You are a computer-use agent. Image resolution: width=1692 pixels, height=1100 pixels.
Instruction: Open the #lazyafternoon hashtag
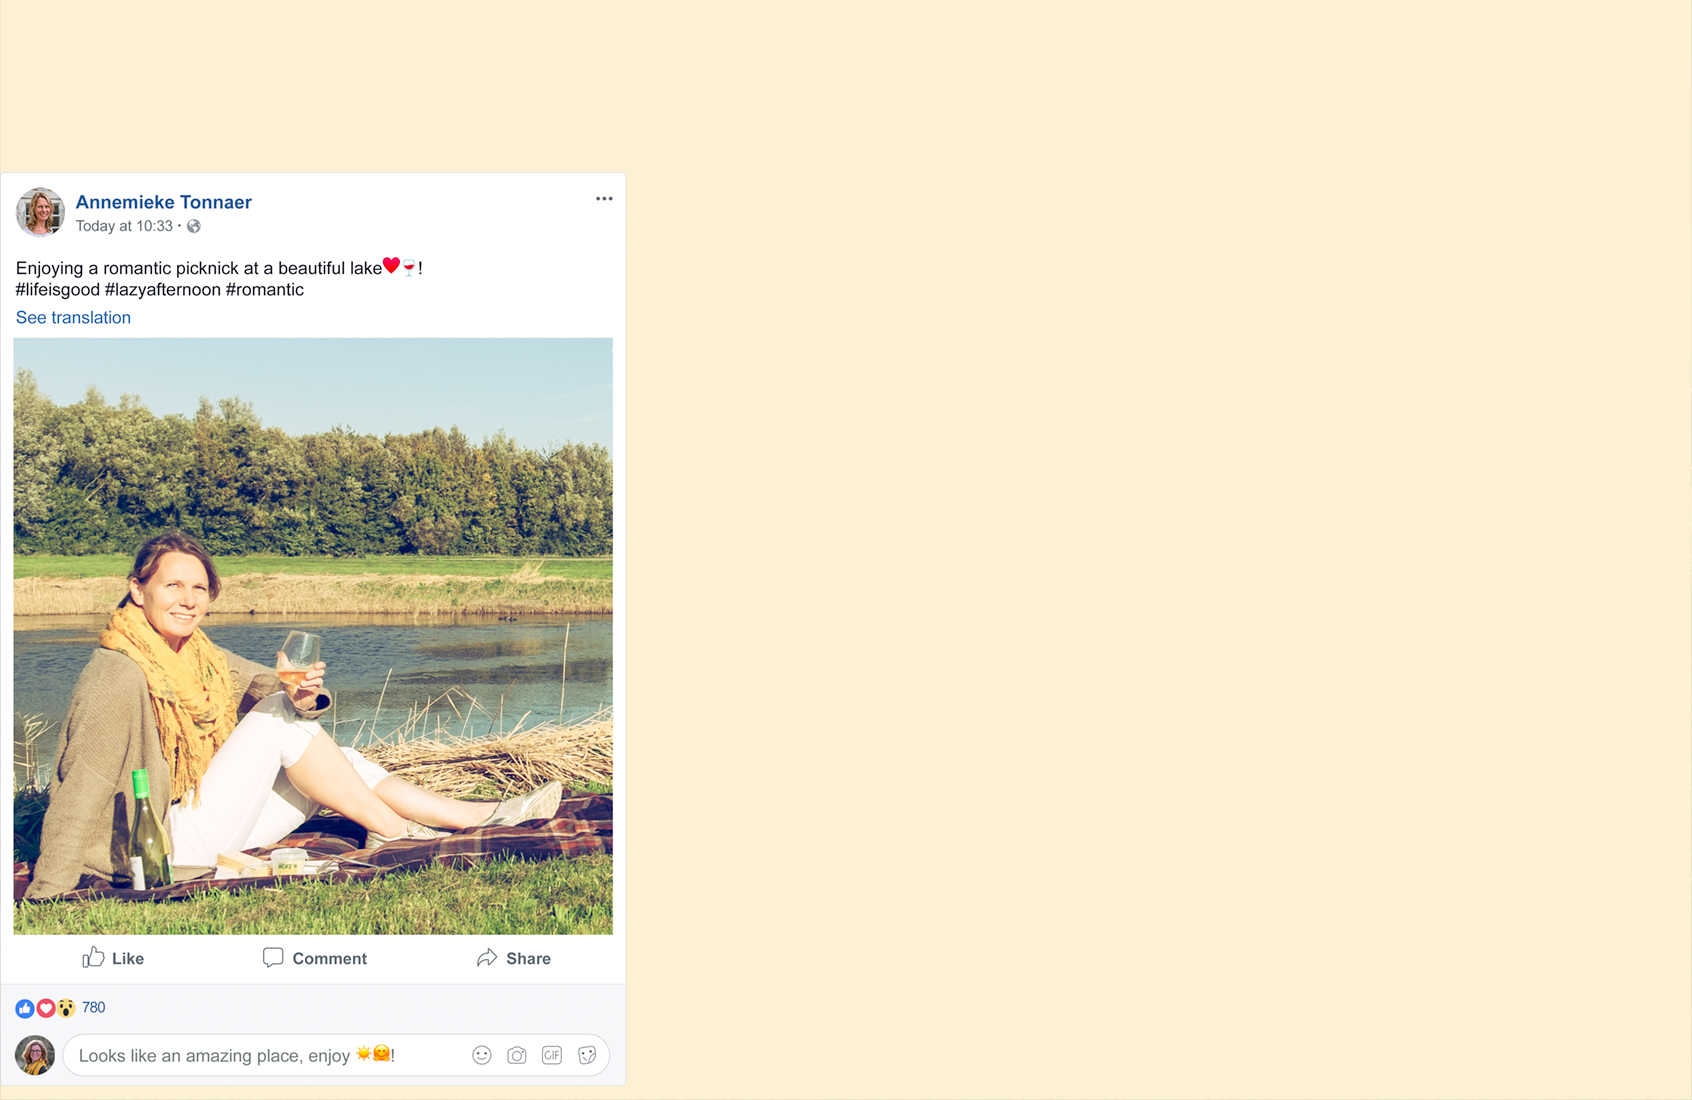coord(163,290)
